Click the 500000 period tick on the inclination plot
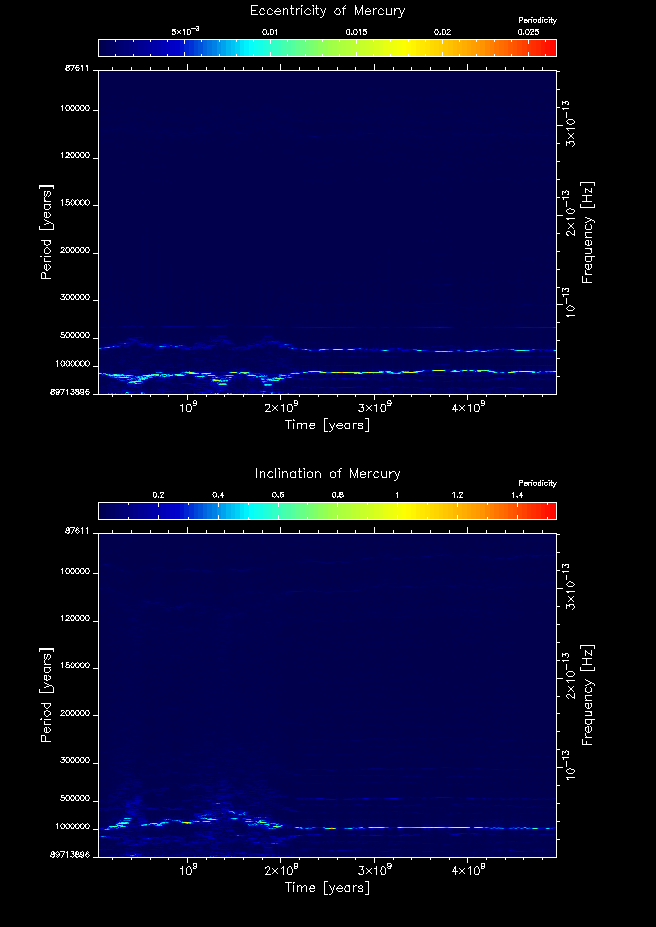656x927 pixels. pos(77,799)
